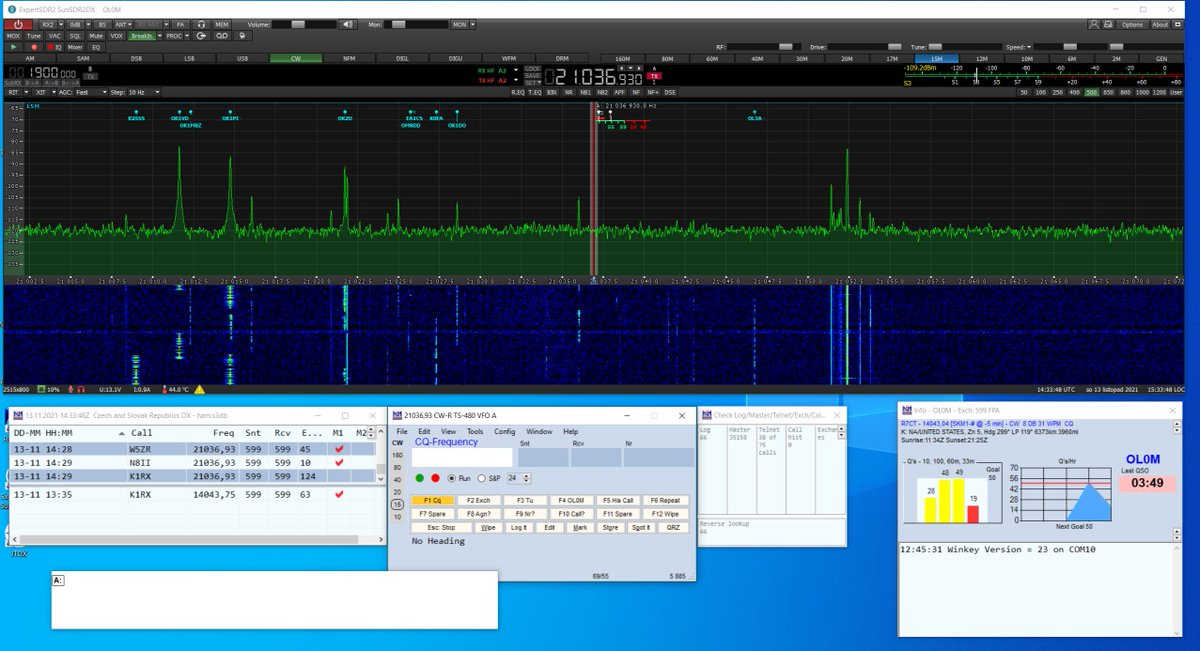Screen dimensions: 1200x651
Task: Click the Esc: Stop button
Action: click(441, 527)
